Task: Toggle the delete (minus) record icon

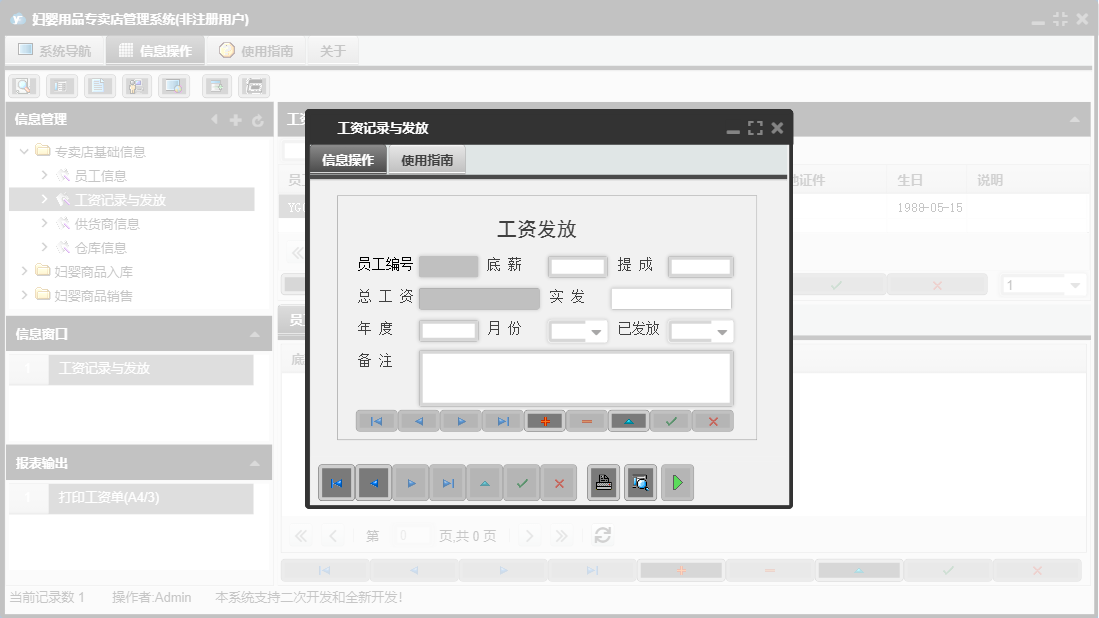Action: pyautogui.click(x=586, y=421)
